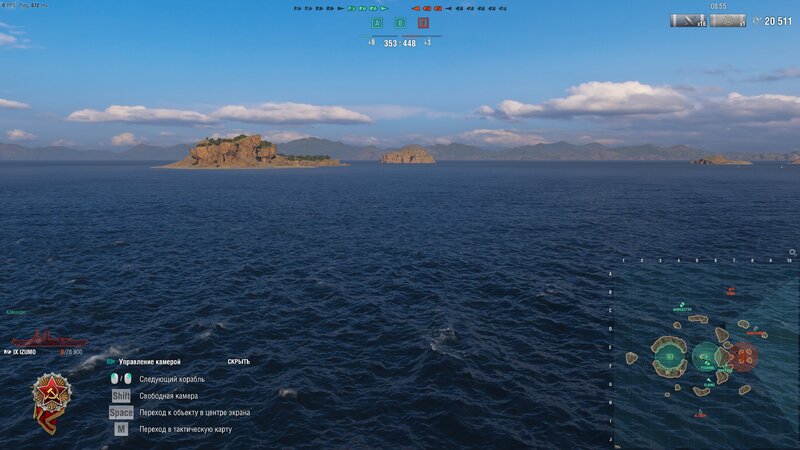The width and height of the screenshot is (800, 450).
Task: Click the IX IZUMO ship name
Action: point(24,352)
